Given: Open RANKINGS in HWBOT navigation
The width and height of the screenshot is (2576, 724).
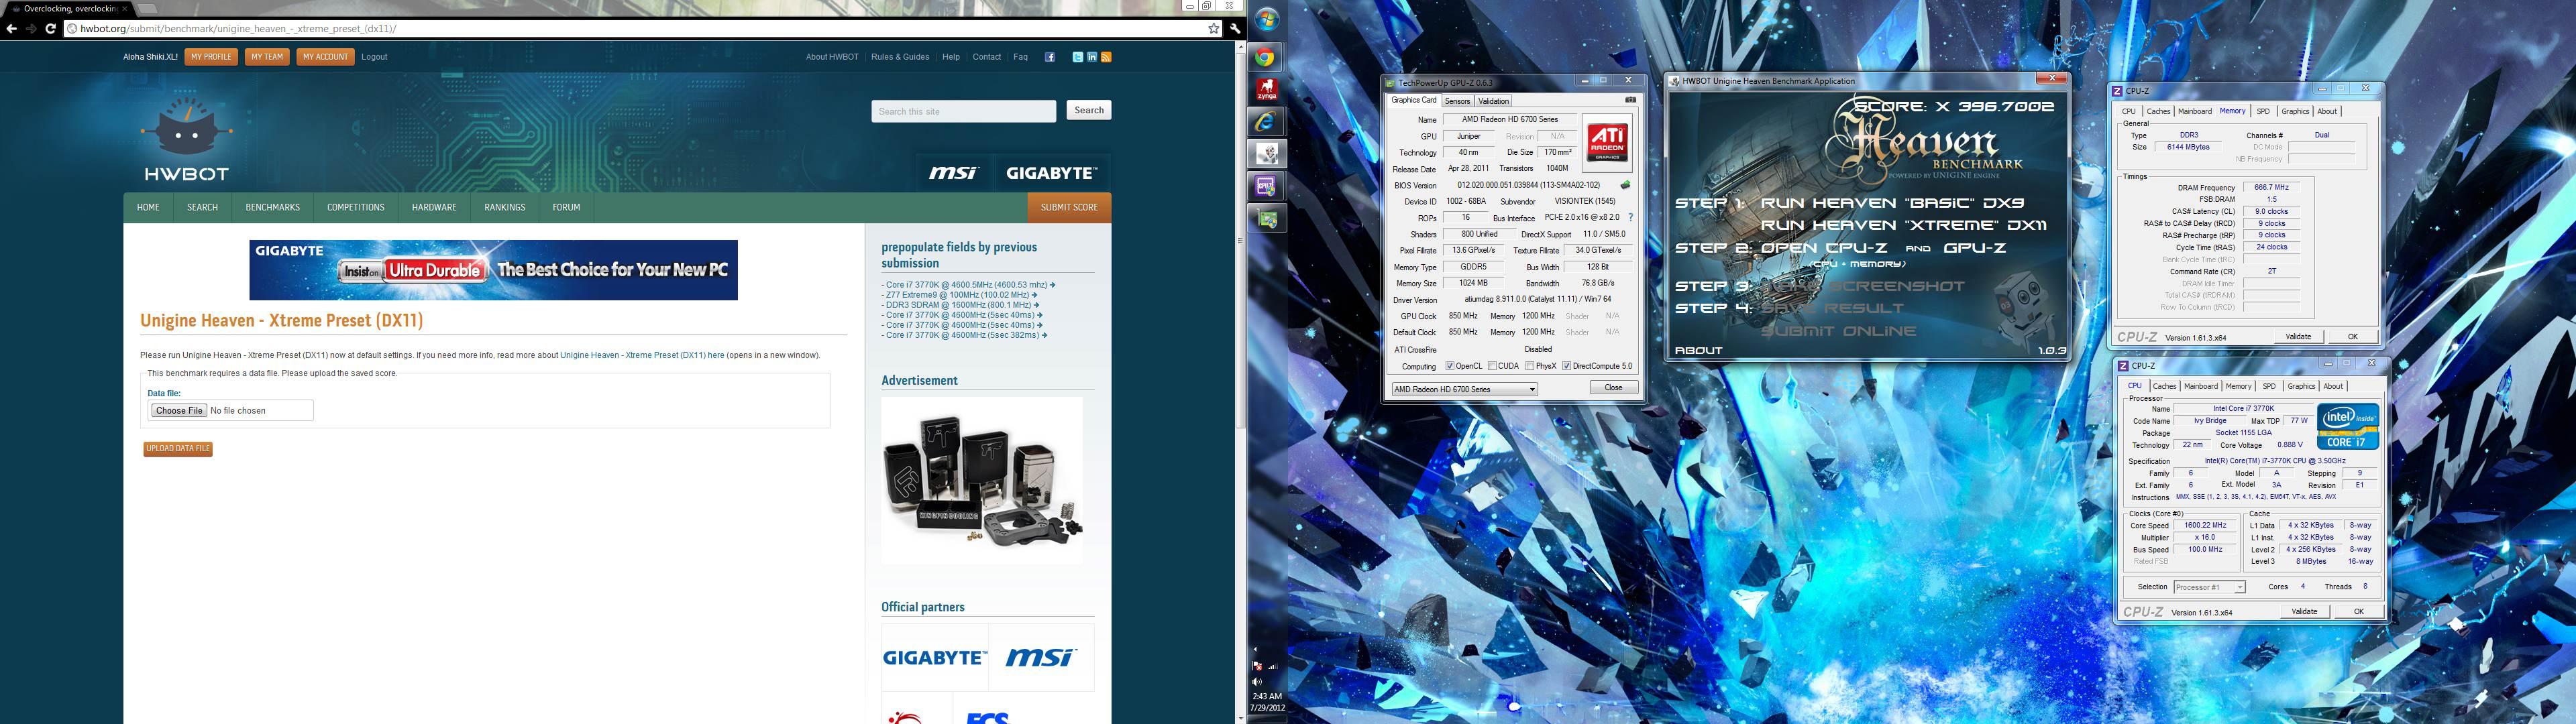Looking at the screenshot, I should [x=505, y=207].
